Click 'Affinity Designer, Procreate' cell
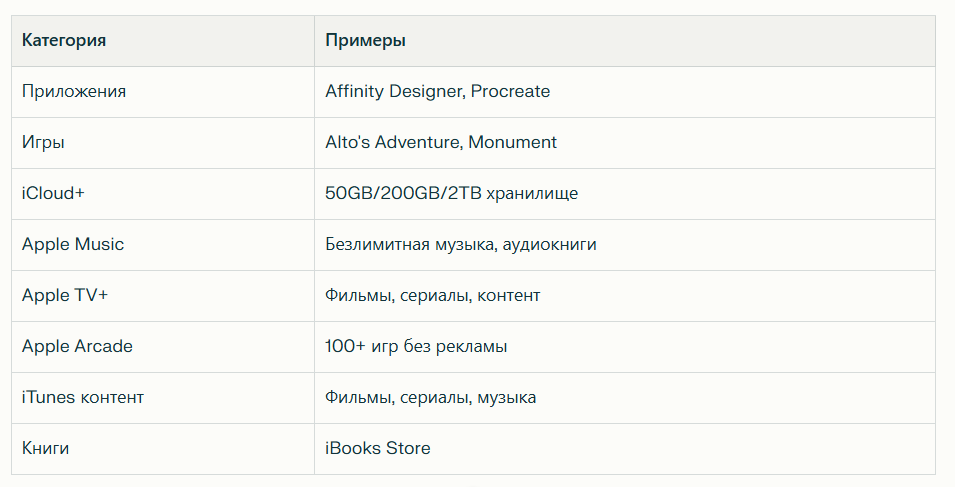This screenshot has height=487, width=955. tap(625, 92)
